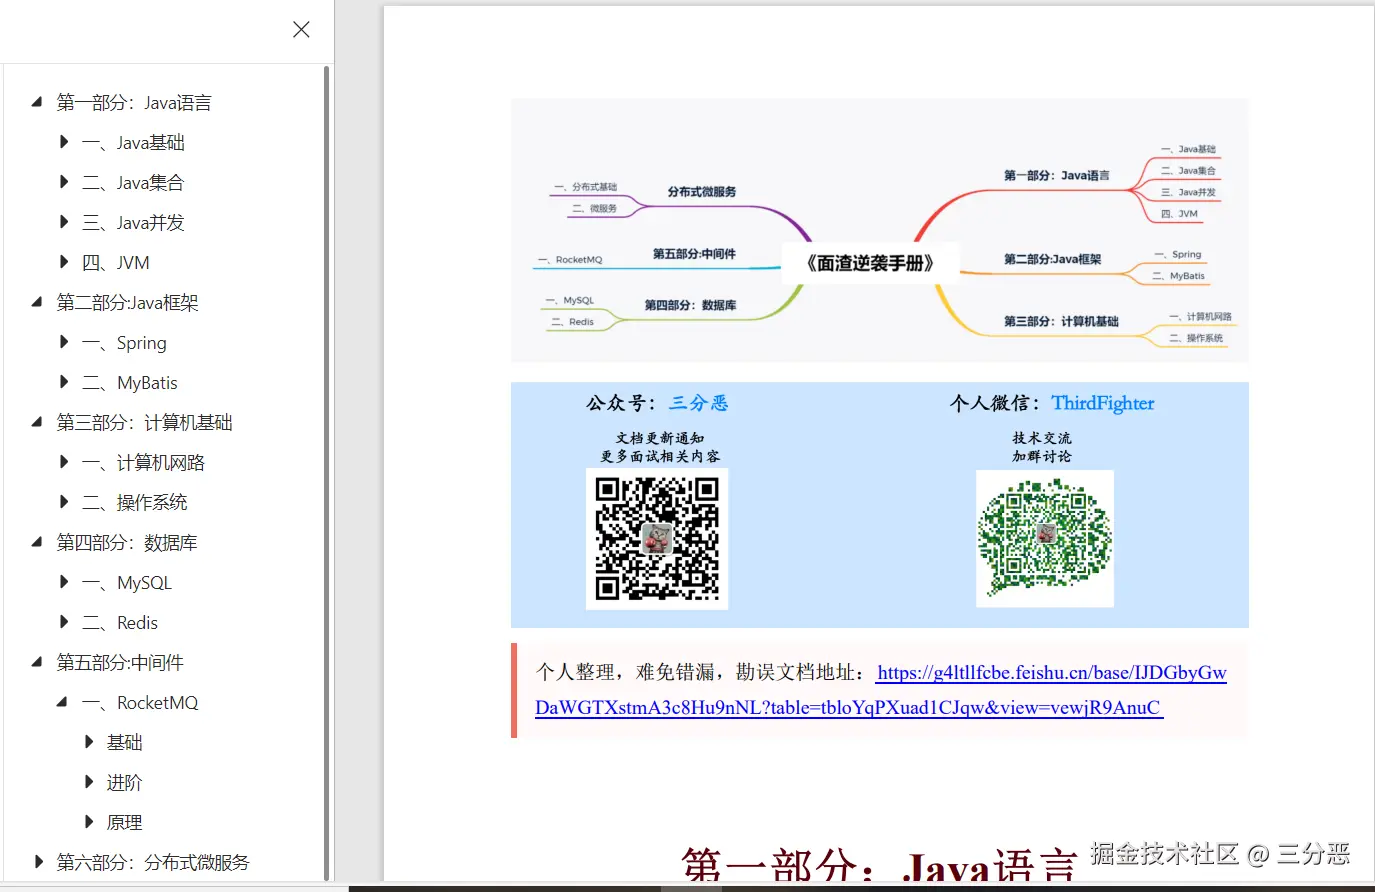Collapse 一、RocketMQ arrow
Viewport: 1375px width, 892px height.
point(62,702)
